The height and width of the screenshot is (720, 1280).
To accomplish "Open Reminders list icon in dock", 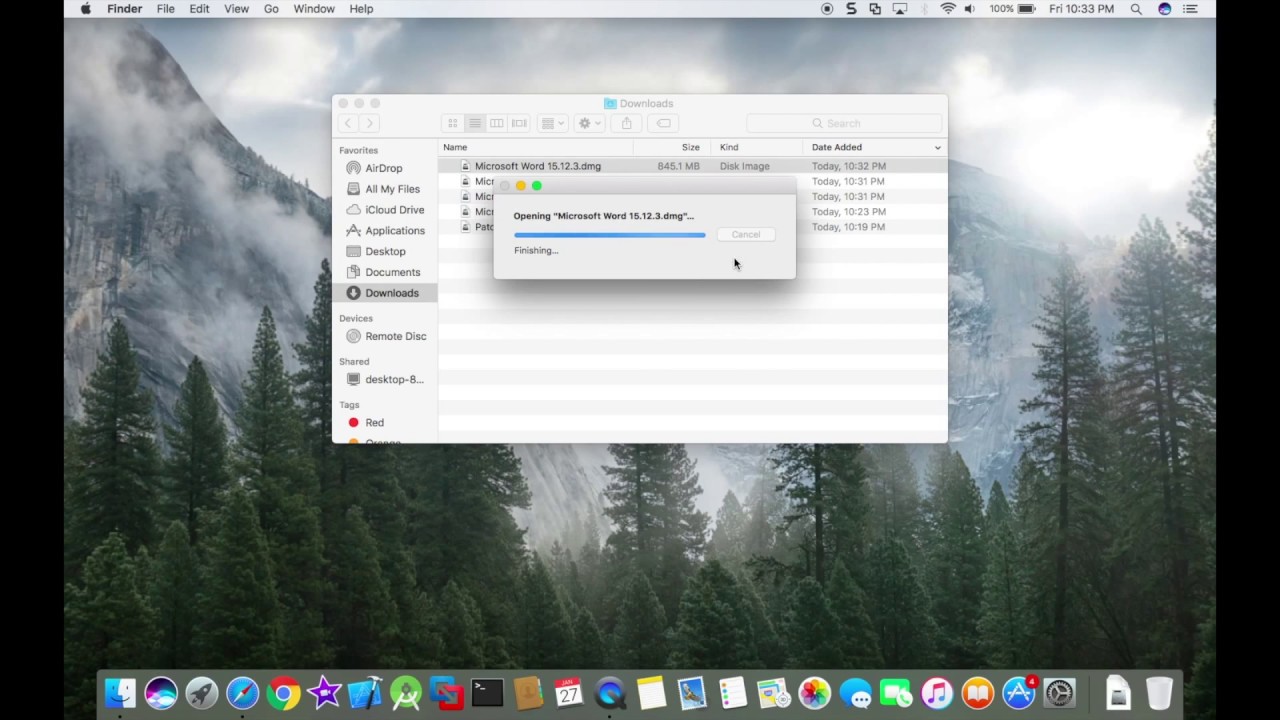I will point(733,693).
